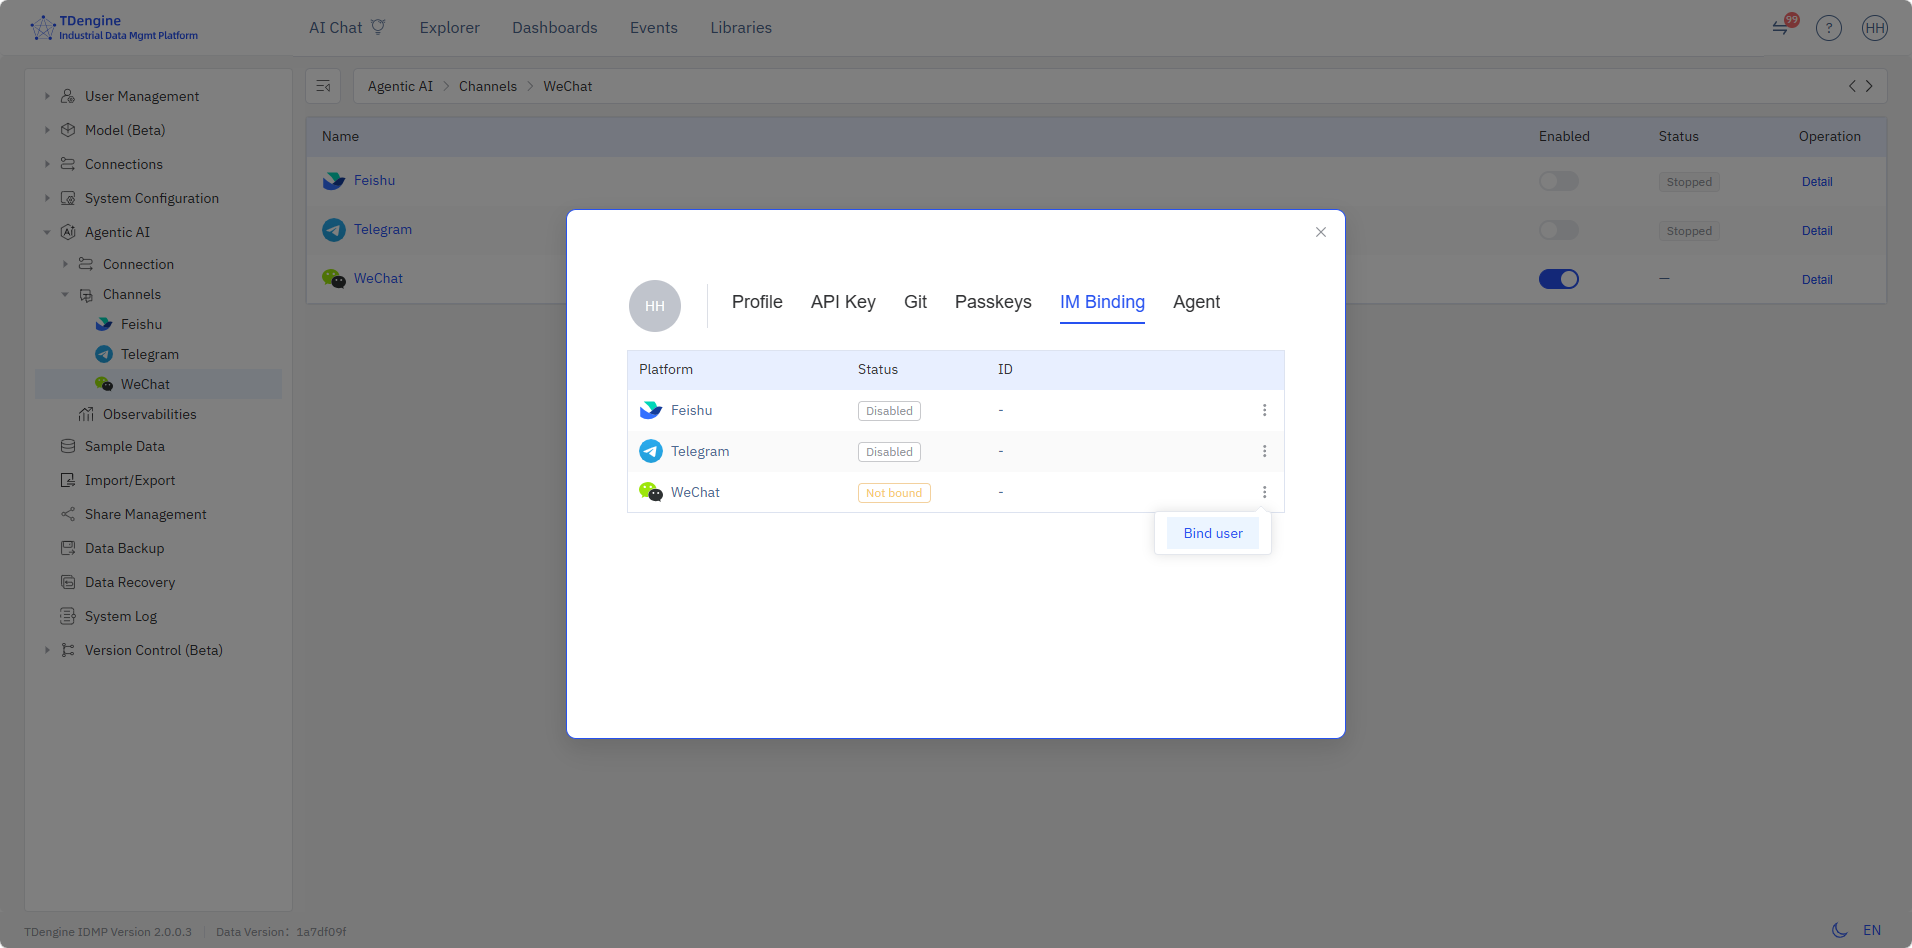Click the HH avatar in the dialog
1912x948 pixels.
click(x=655, y=306)
